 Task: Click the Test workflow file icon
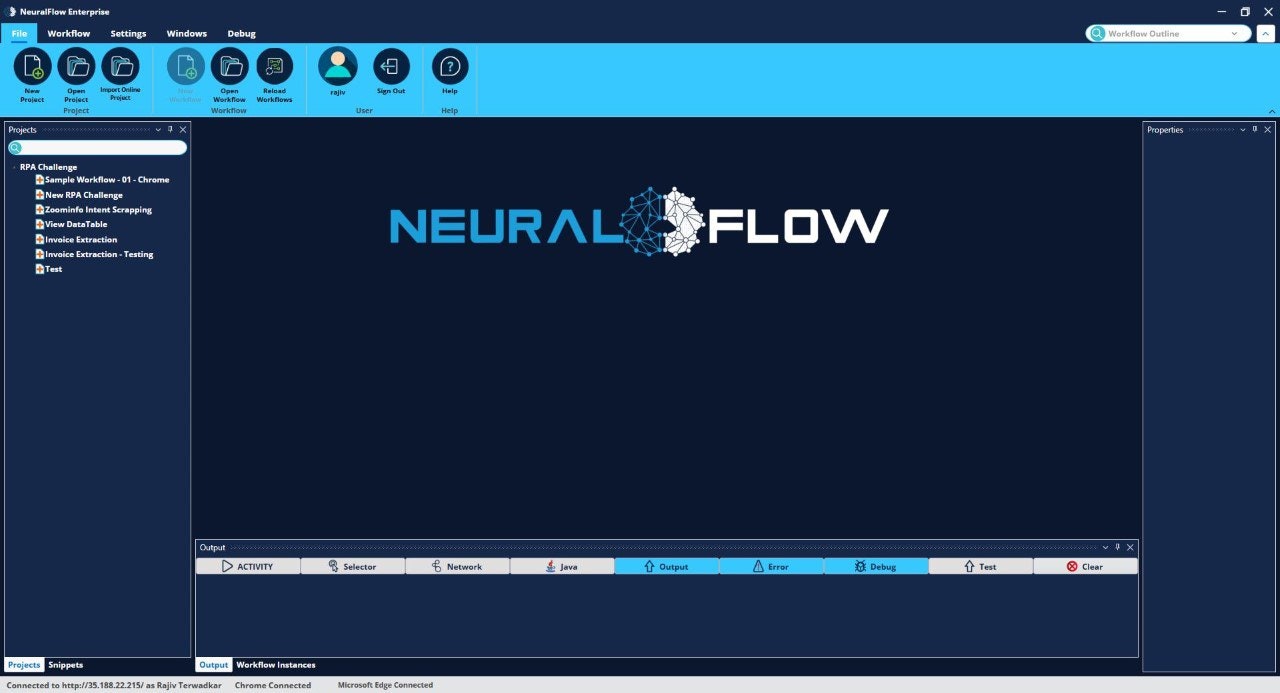(39, 269)
